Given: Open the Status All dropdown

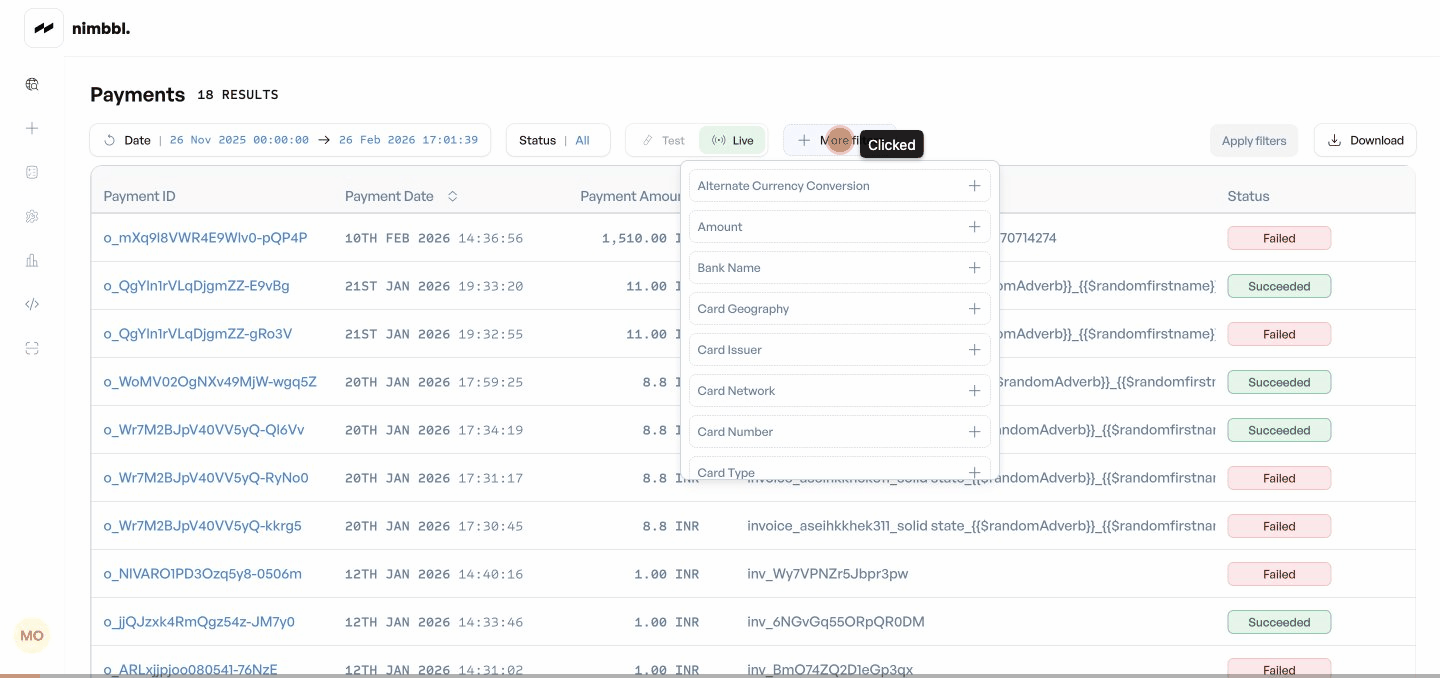Looking at the screenshot, I should click(558, 140).
